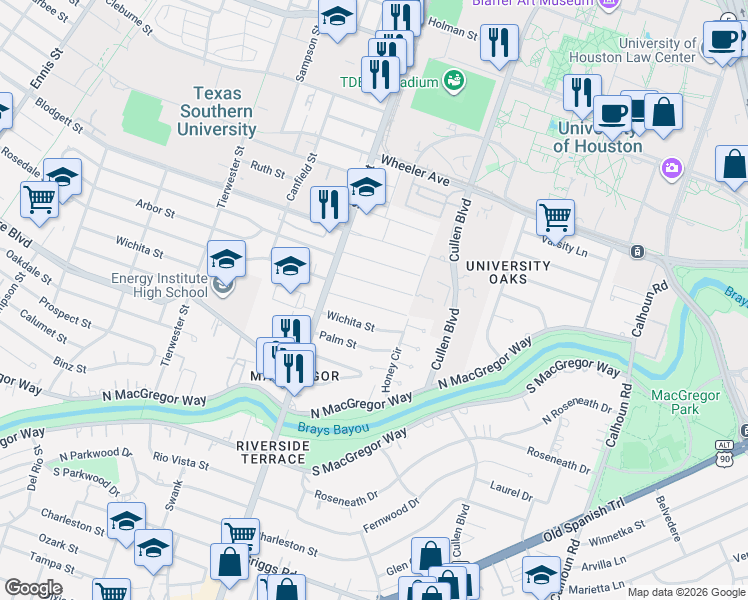Select the N Roseneath Dr street label
The height and width of the screenshot is (600, 748).
point(577,410)
